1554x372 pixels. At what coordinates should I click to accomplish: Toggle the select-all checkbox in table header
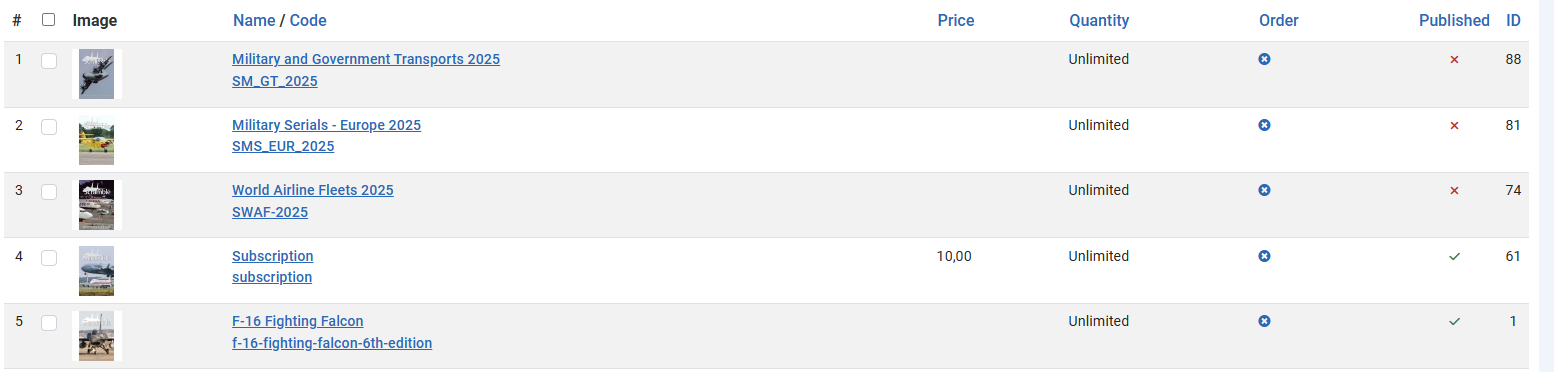coord(48,19)
